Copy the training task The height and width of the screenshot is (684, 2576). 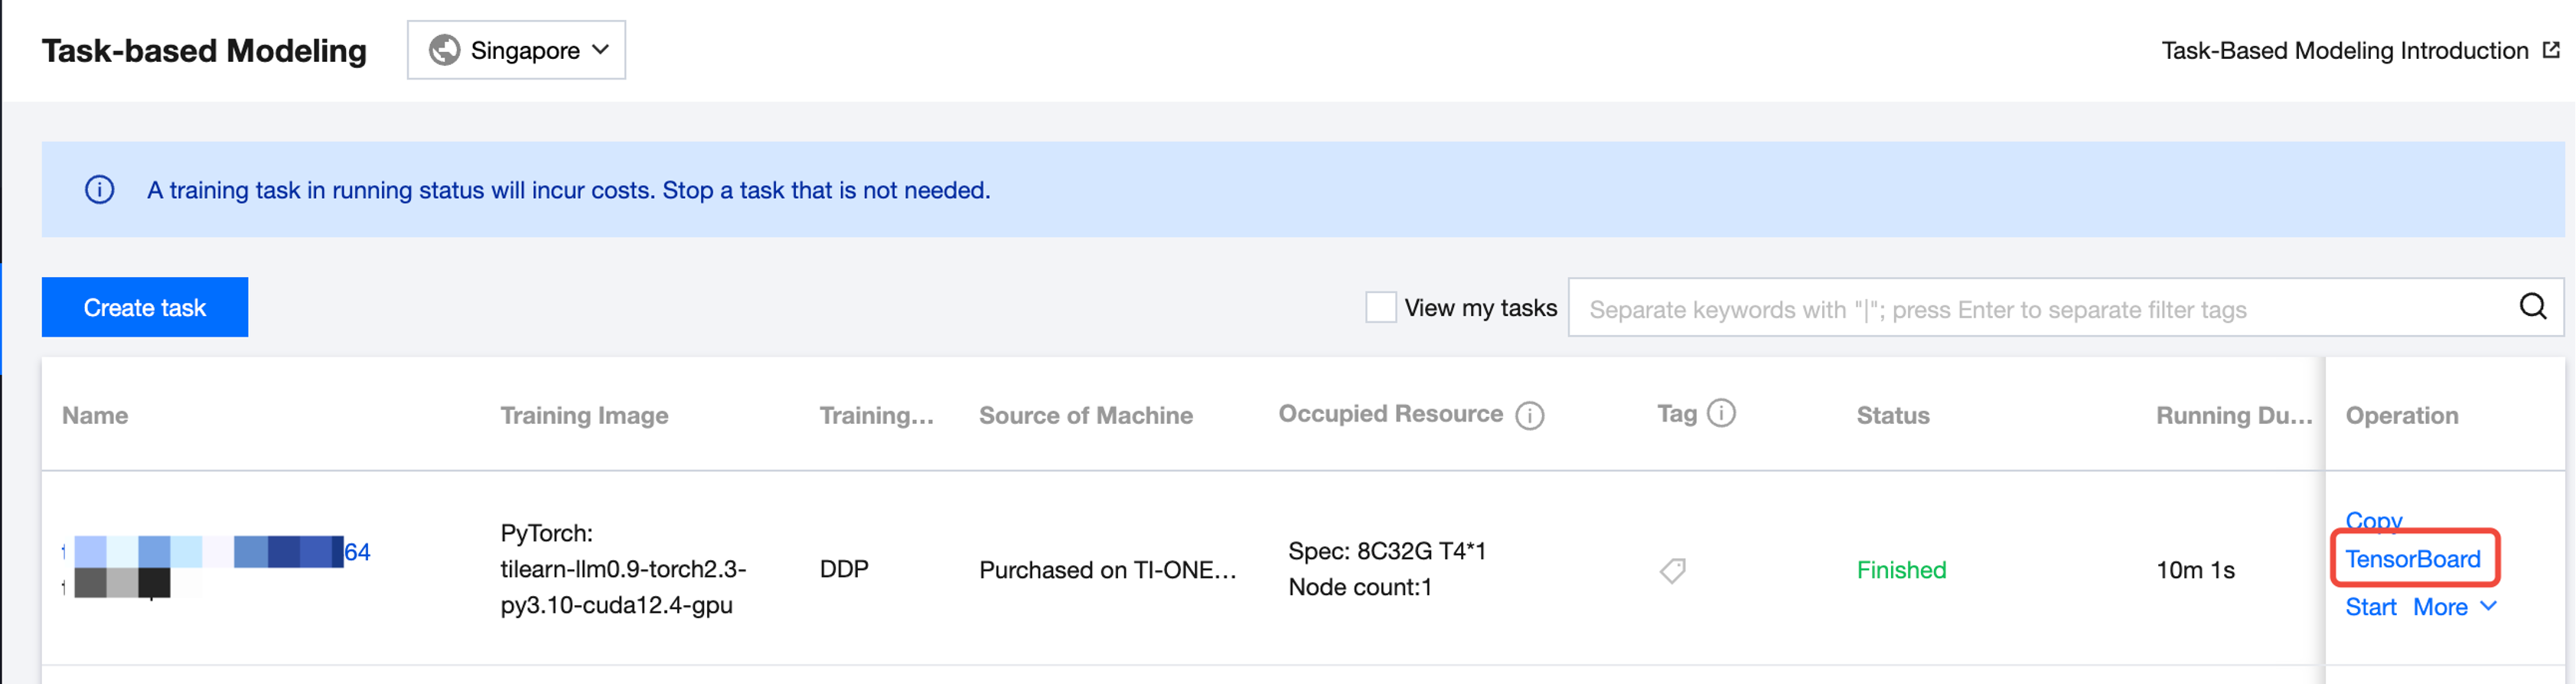[2372, 520]
